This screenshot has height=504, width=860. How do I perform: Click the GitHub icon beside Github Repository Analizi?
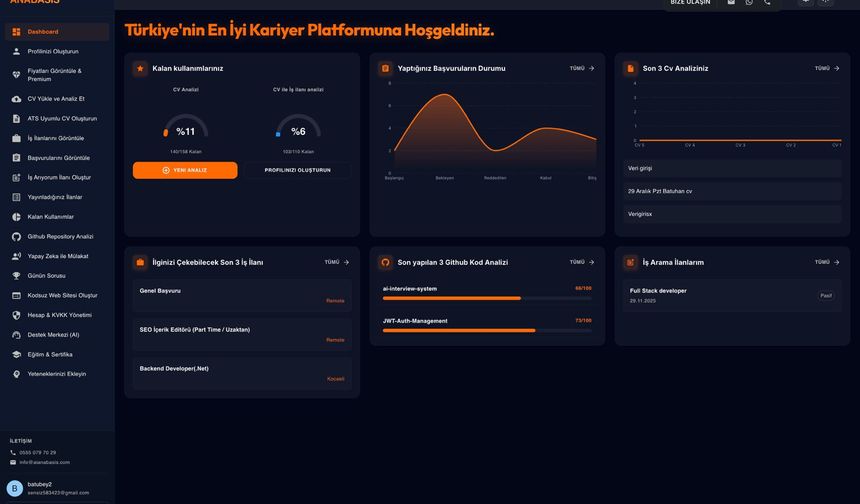click(x=16, y=236)
